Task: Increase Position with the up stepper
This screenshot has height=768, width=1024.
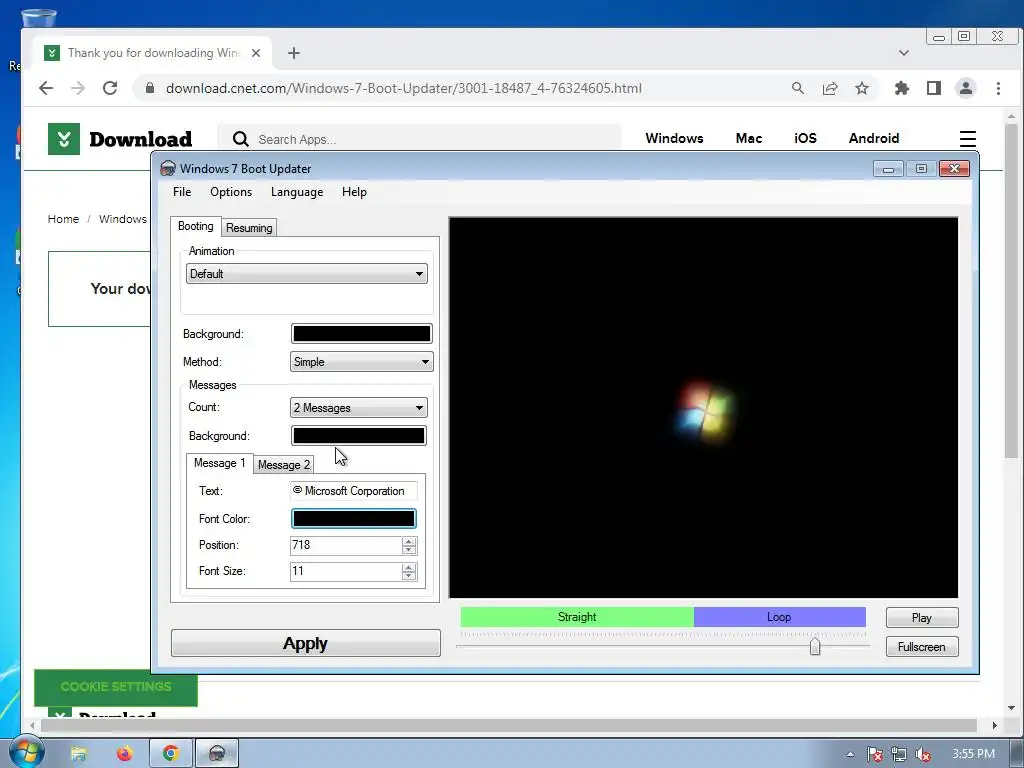Action: coord(409,541)
